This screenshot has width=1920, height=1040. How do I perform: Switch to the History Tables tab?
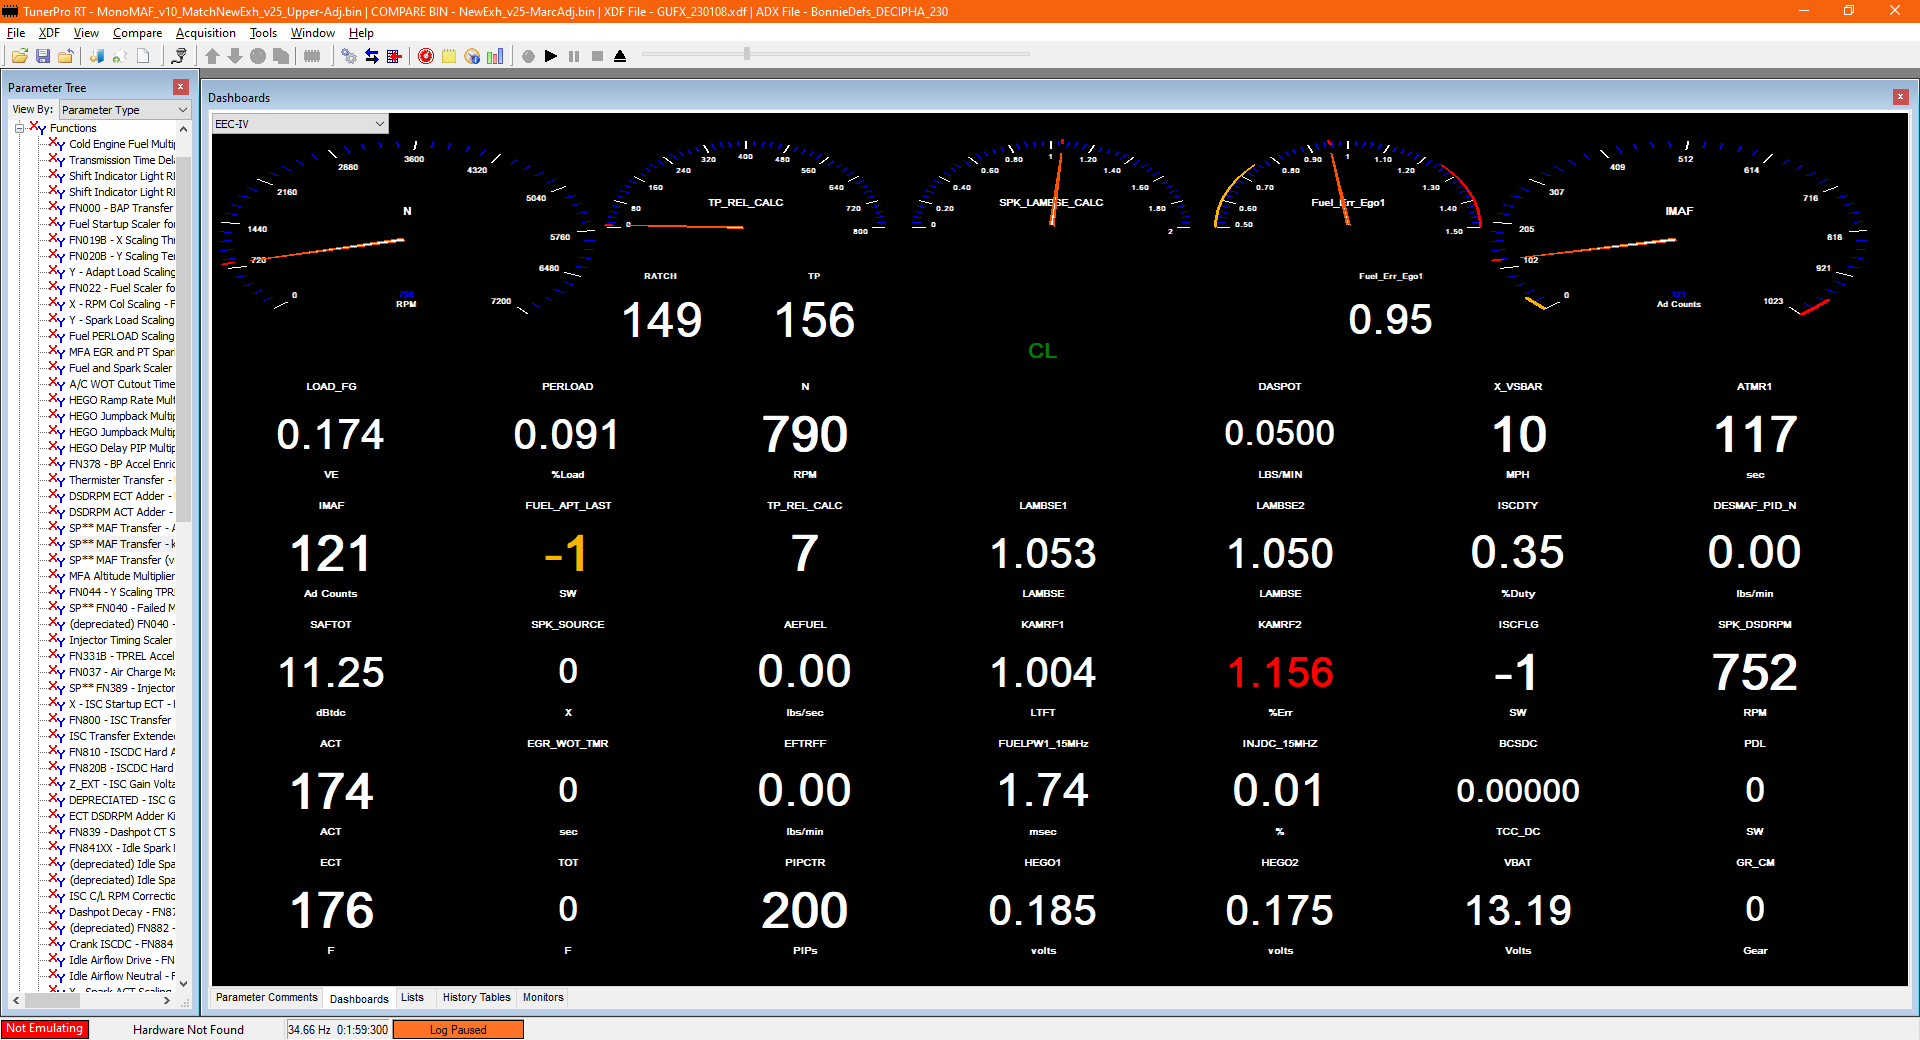point(476,998)
